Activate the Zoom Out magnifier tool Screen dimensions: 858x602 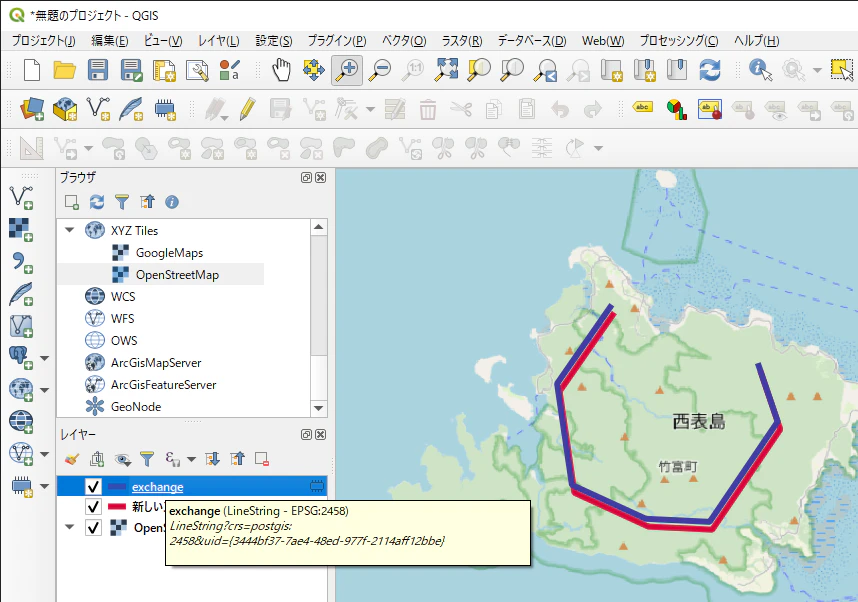[380, 71]
